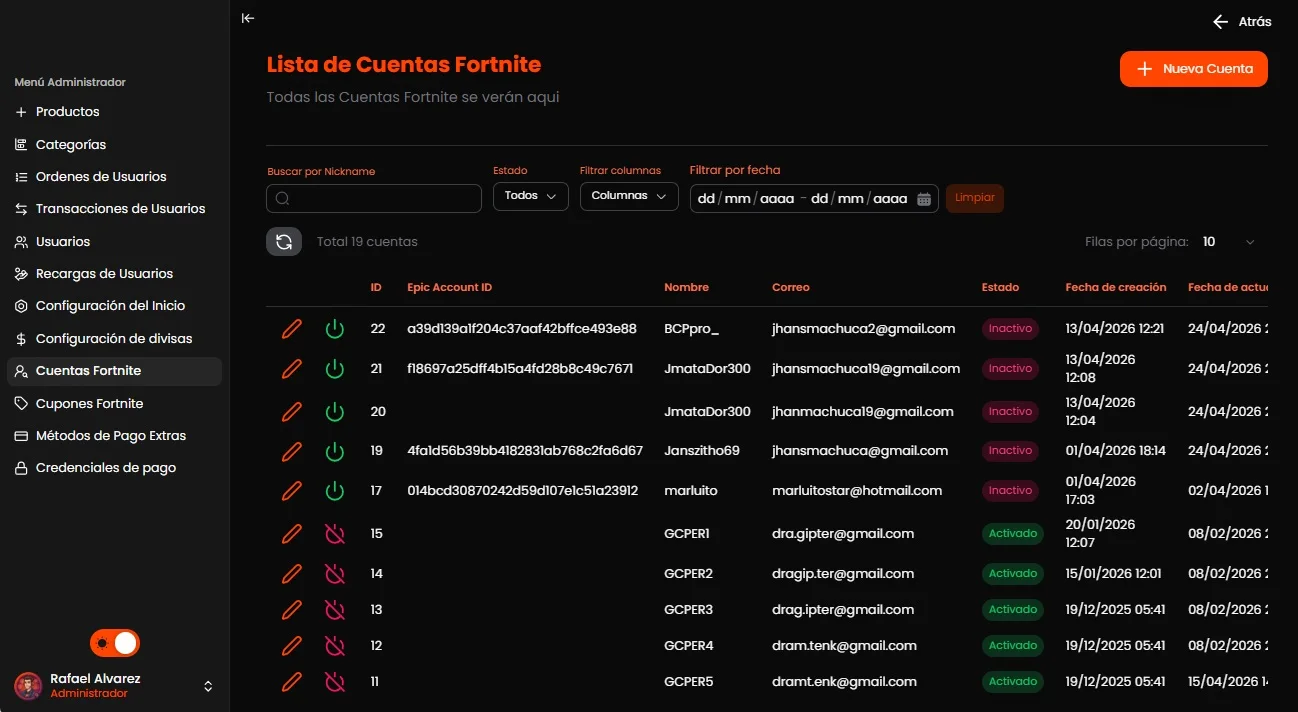Click Nombre column header
The image size is (1298, 712).
click(x=687, y=288)
